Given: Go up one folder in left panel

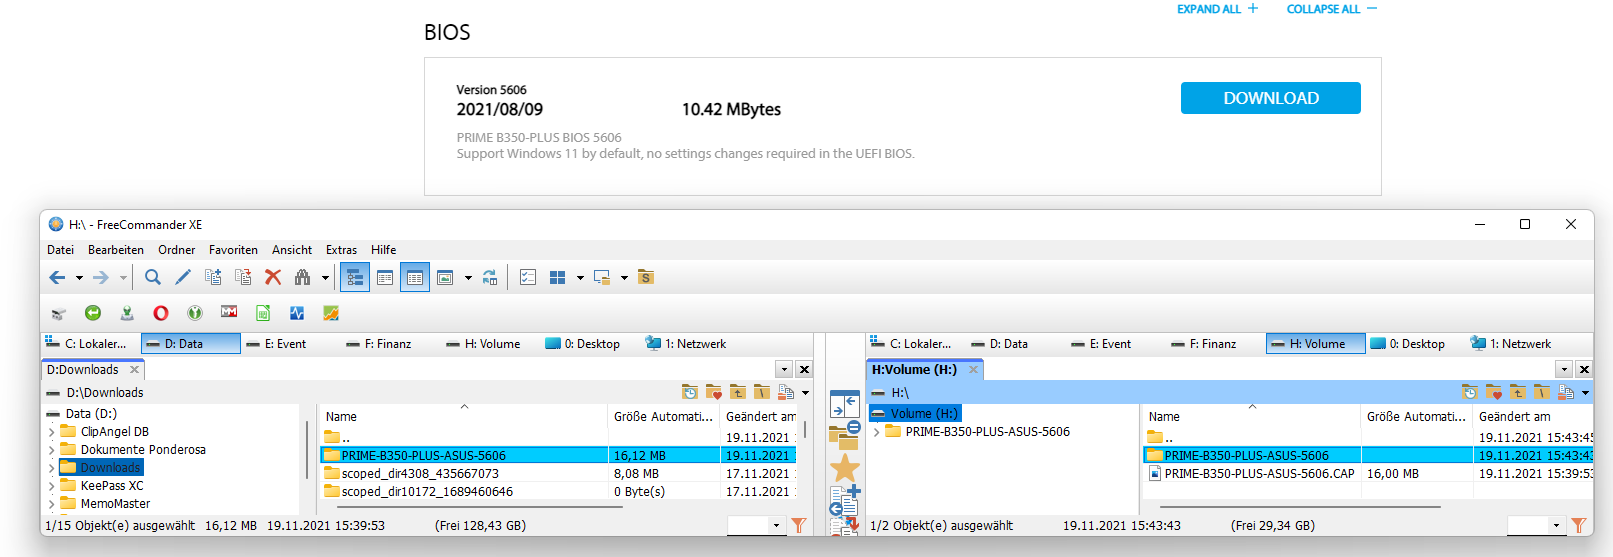Looking at the screenshot, I should click(x=738, y=392).
